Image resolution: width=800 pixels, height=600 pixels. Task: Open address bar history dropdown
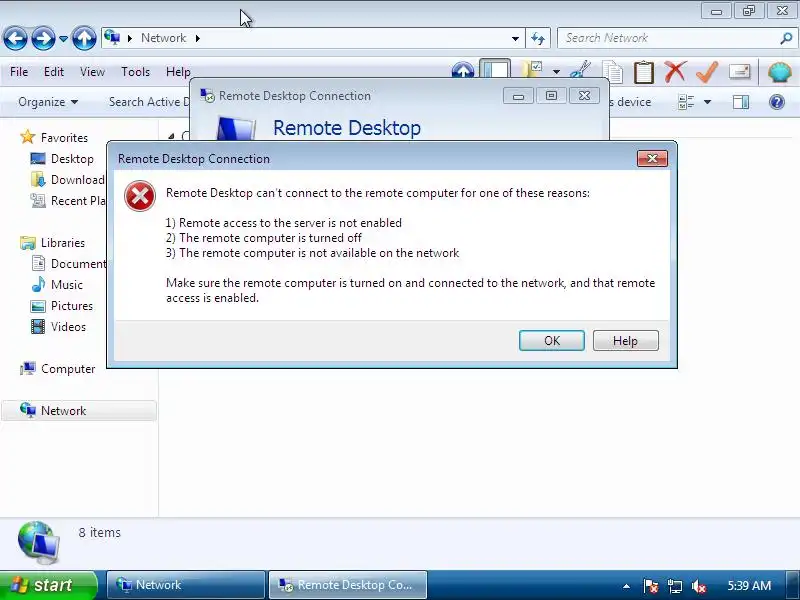515,38
